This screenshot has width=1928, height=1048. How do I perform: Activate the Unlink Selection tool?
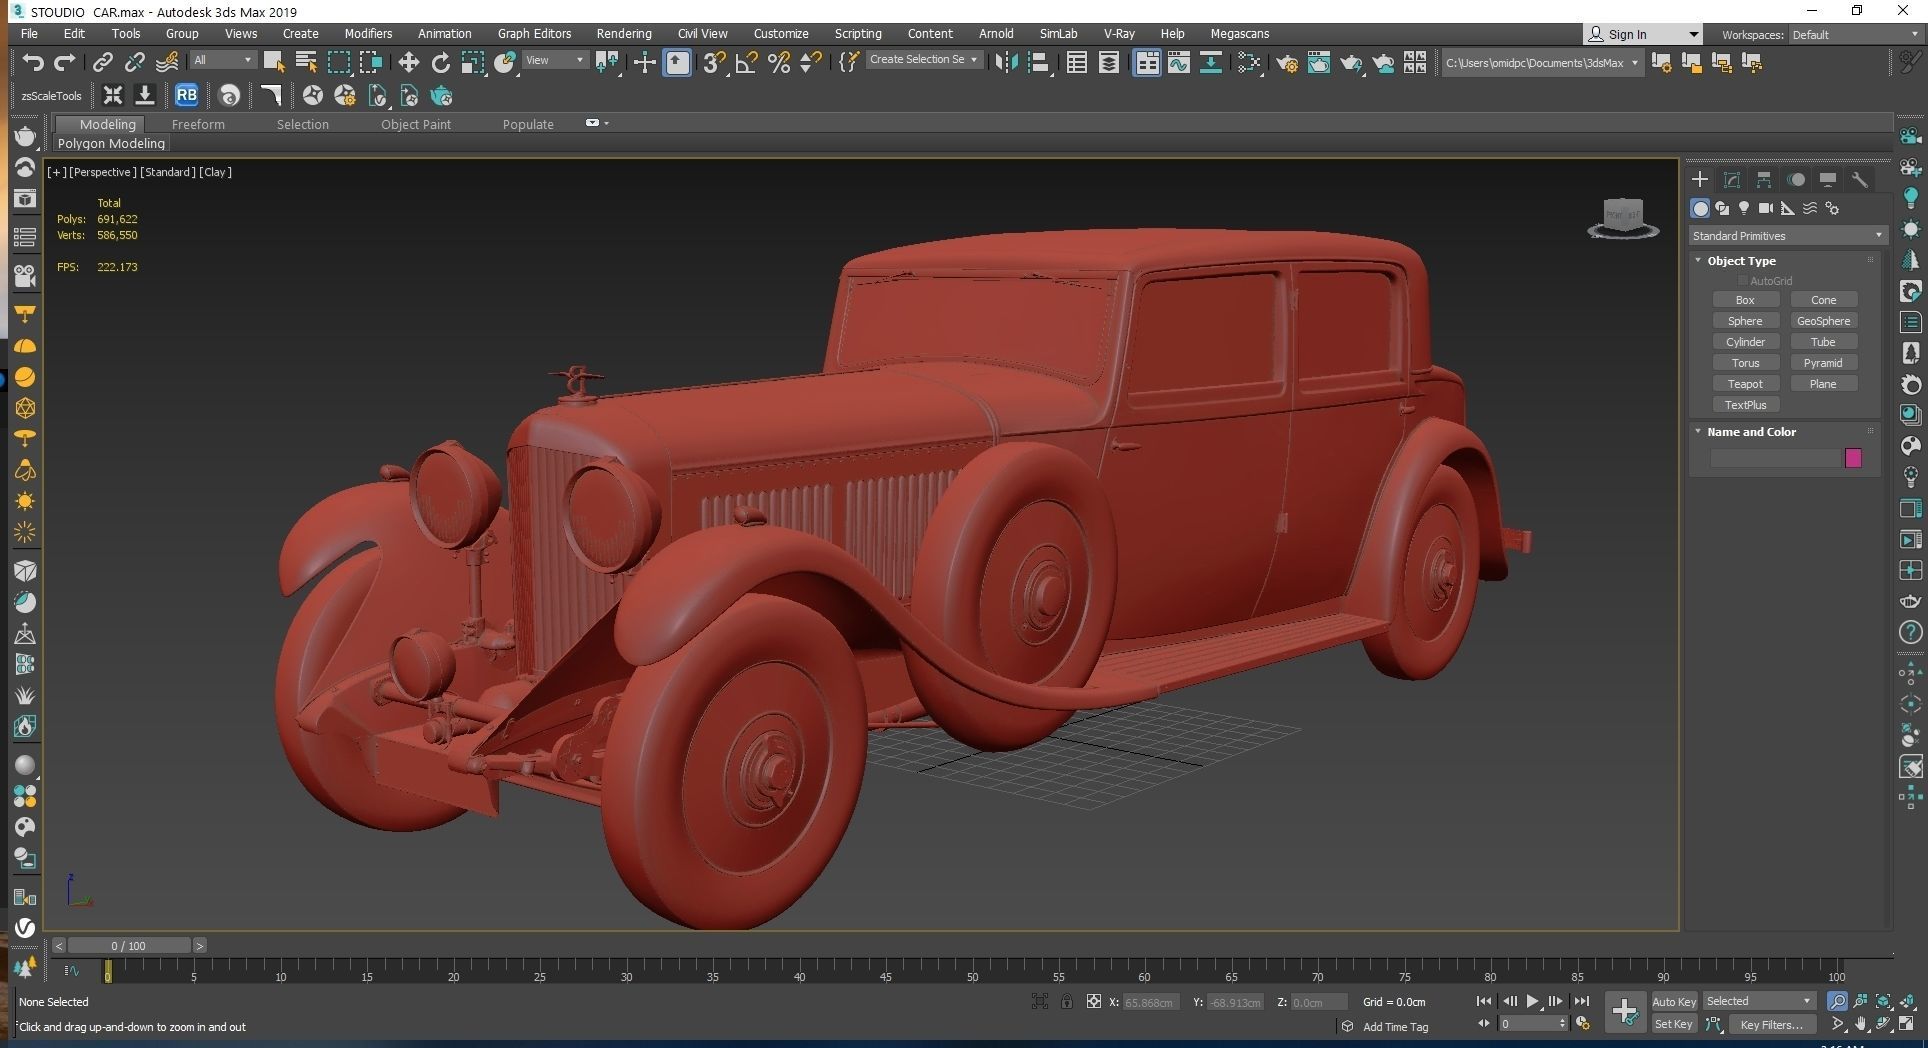pos(134,63)
